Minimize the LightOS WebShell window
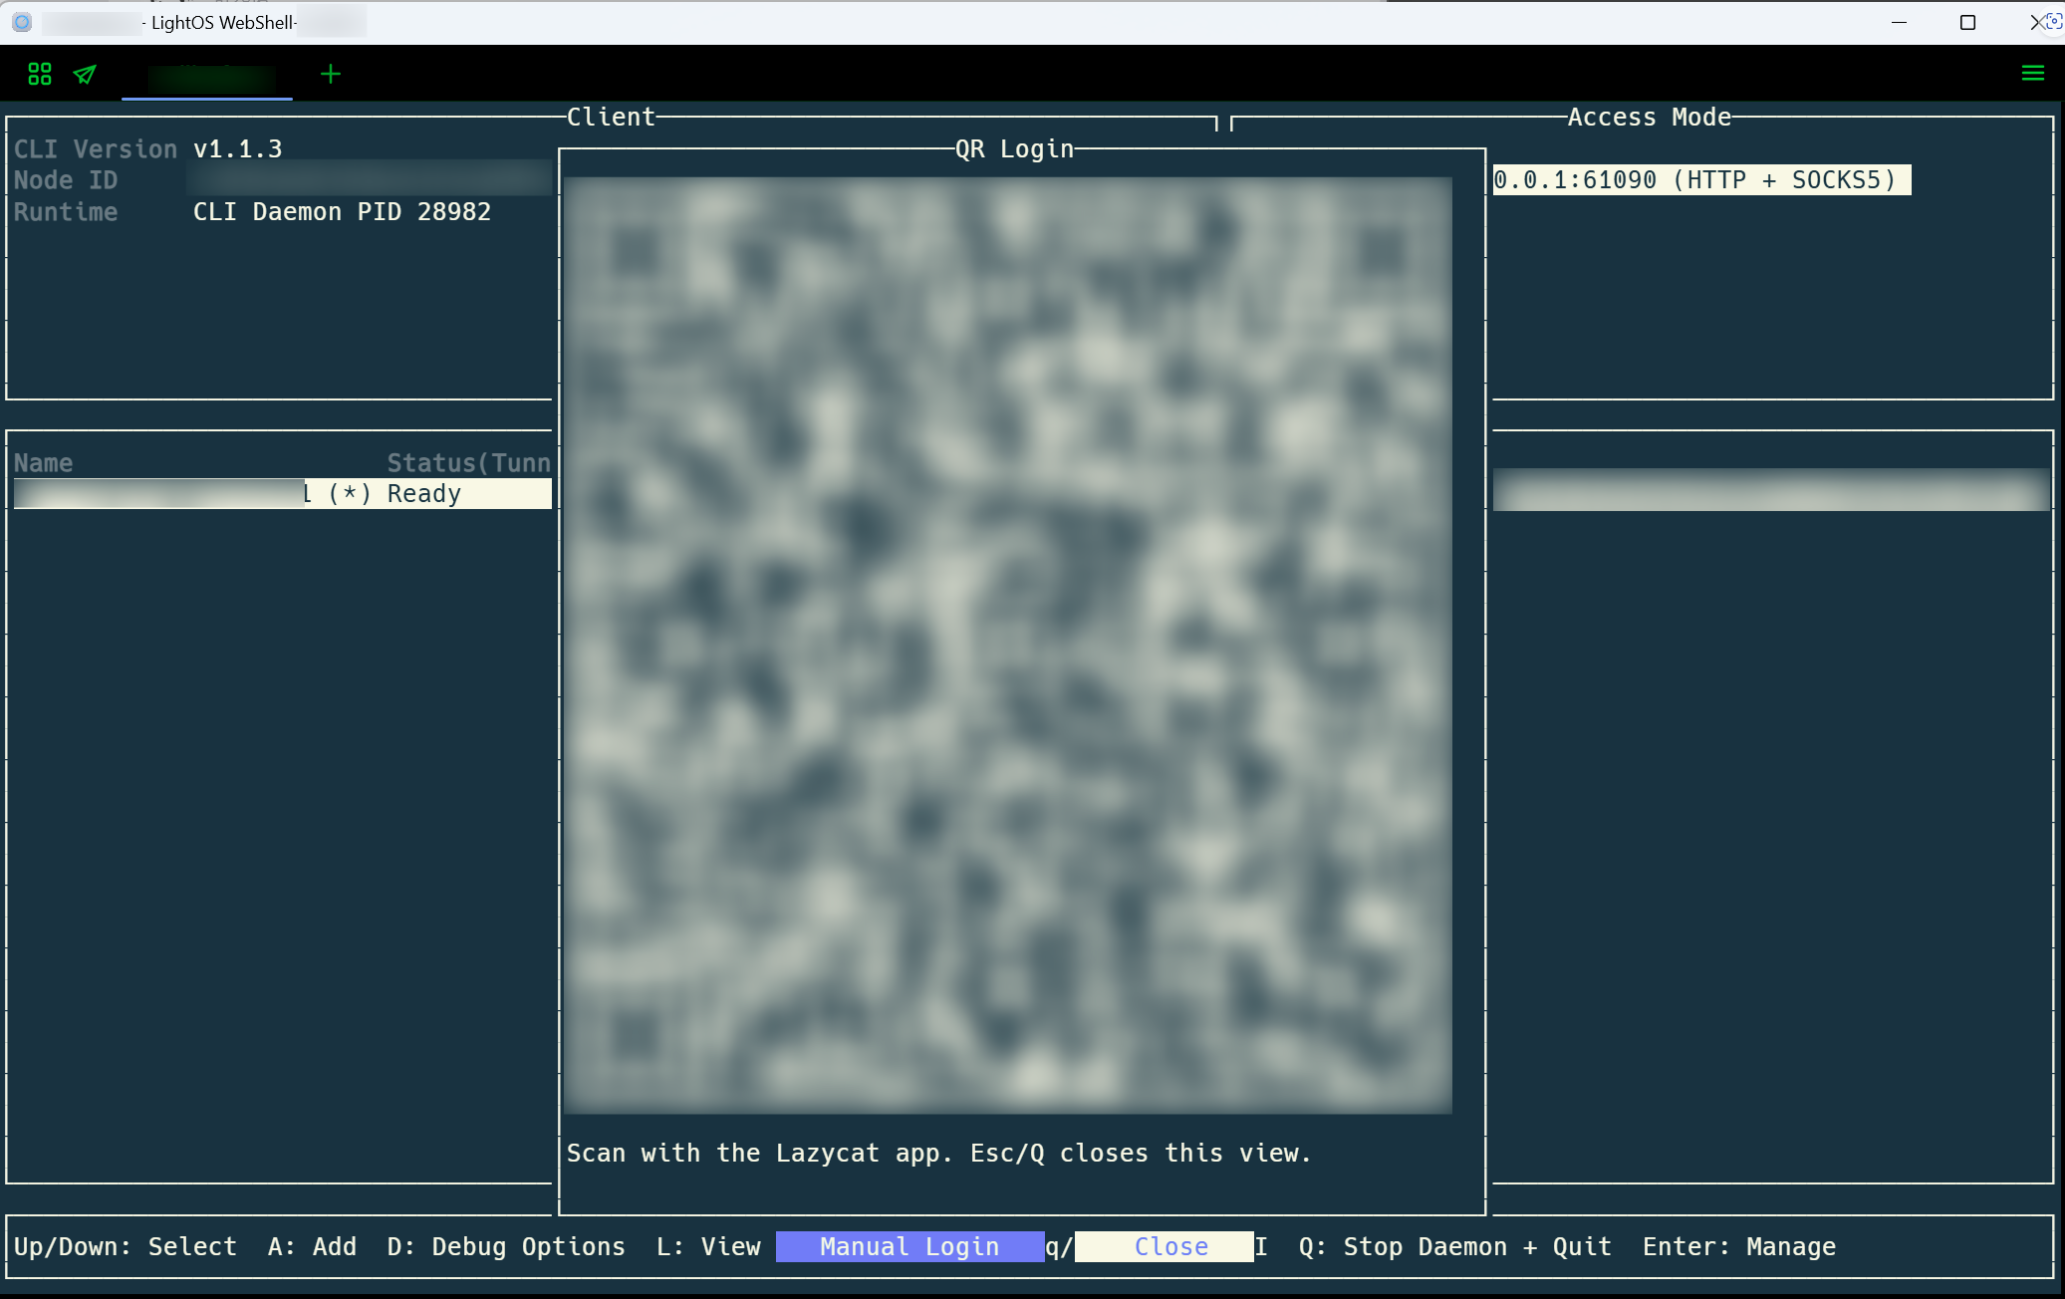The height and width of the screenshot is (1299, 2065). 1899,22
